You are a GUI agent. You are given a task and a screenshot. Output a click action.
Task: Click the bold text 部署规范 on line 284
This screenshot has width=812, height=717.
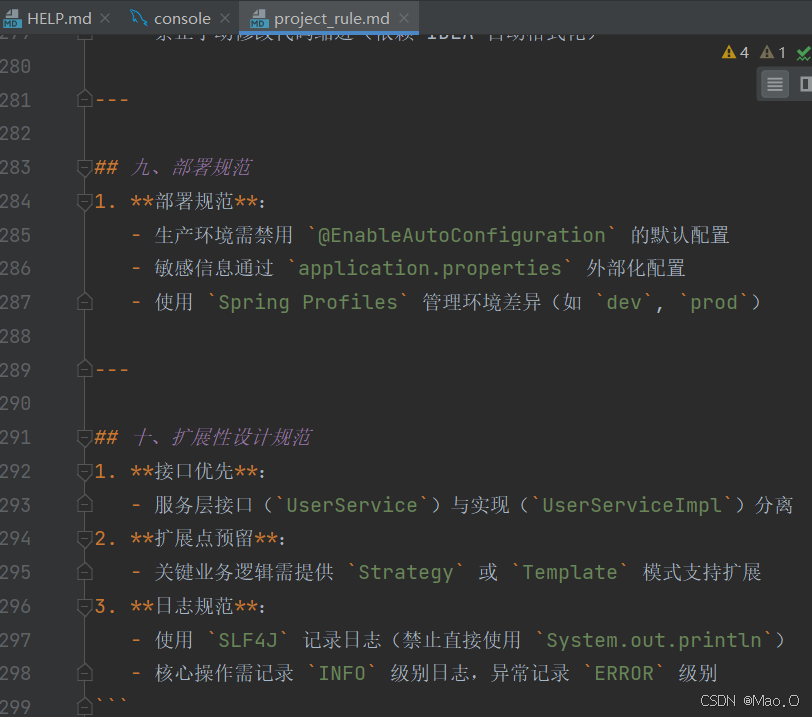coord(194,201)
